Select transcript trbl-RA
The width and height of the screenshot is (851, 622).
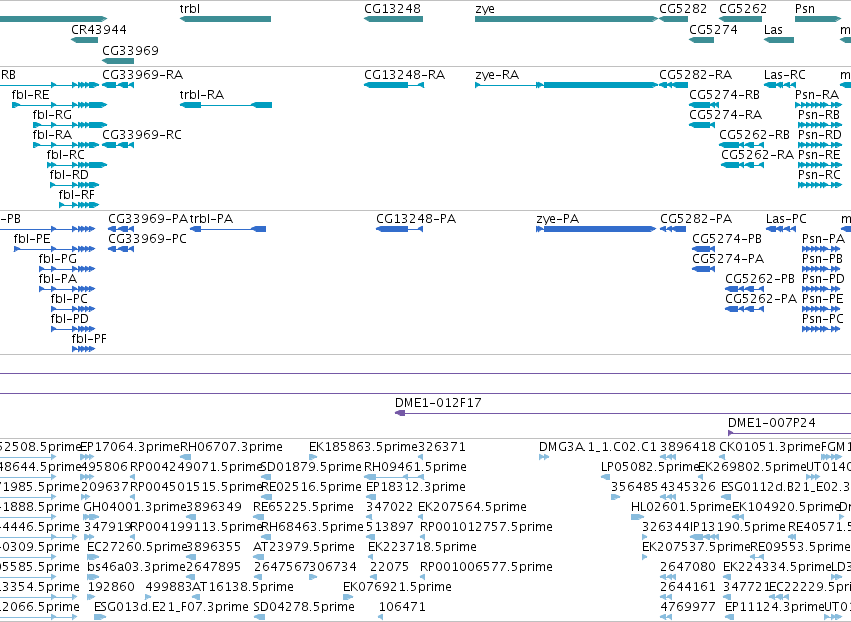(x=226, y=105)
